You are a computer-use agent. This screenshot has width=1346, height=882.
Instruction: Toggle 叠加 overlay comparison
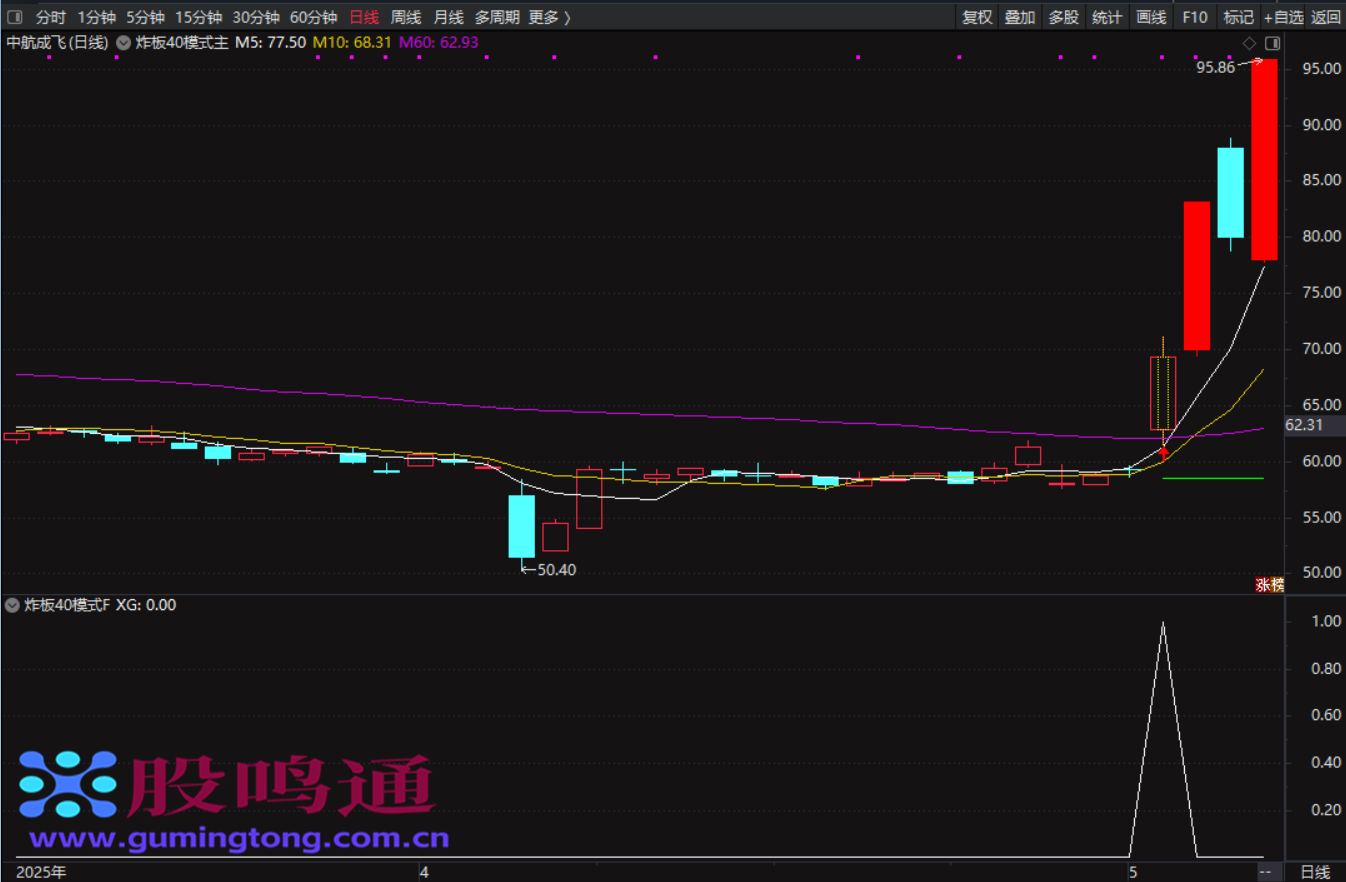(x=1020, y=17)
